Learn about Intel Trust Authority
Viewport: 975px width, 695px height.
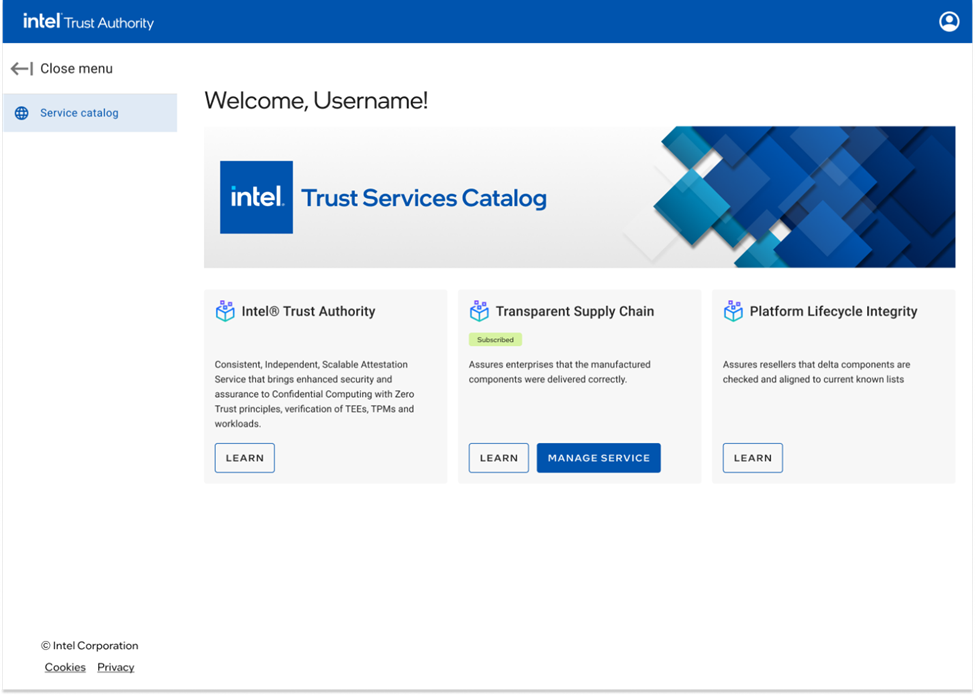(244, 458)
